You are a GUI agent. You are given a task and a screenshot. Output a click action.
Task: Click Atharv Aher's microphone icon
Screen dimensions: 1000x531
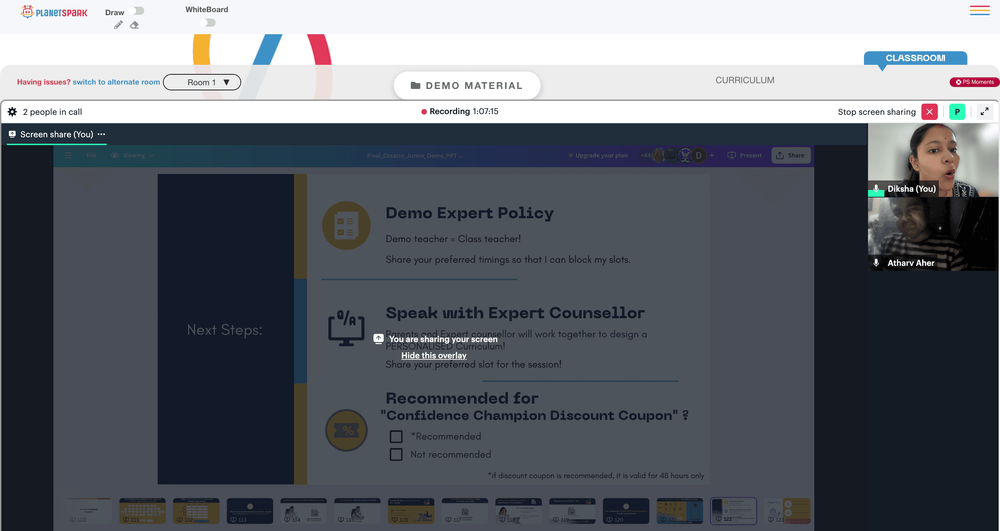point(876,263)
